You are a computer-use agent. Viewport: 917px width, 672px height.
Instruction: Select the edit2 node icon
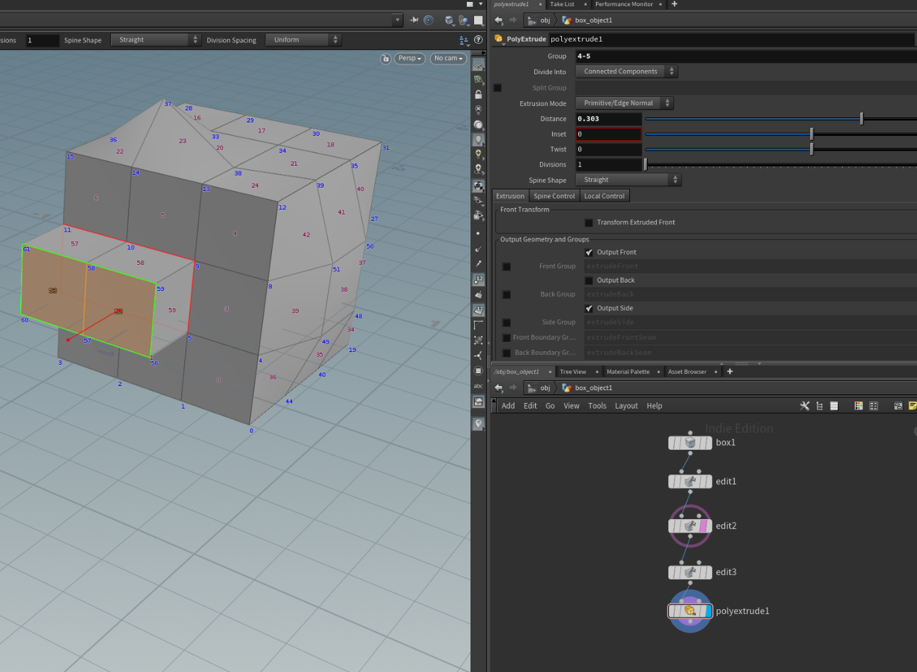click(690, 526)
